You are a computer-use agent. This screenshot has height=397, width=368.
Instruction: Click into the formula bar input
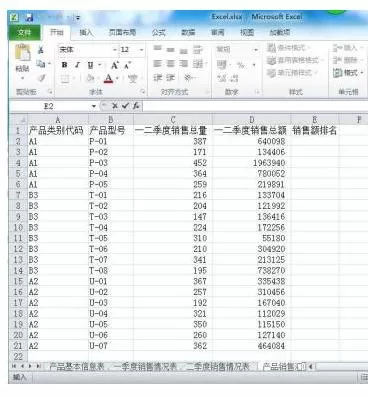255,106
